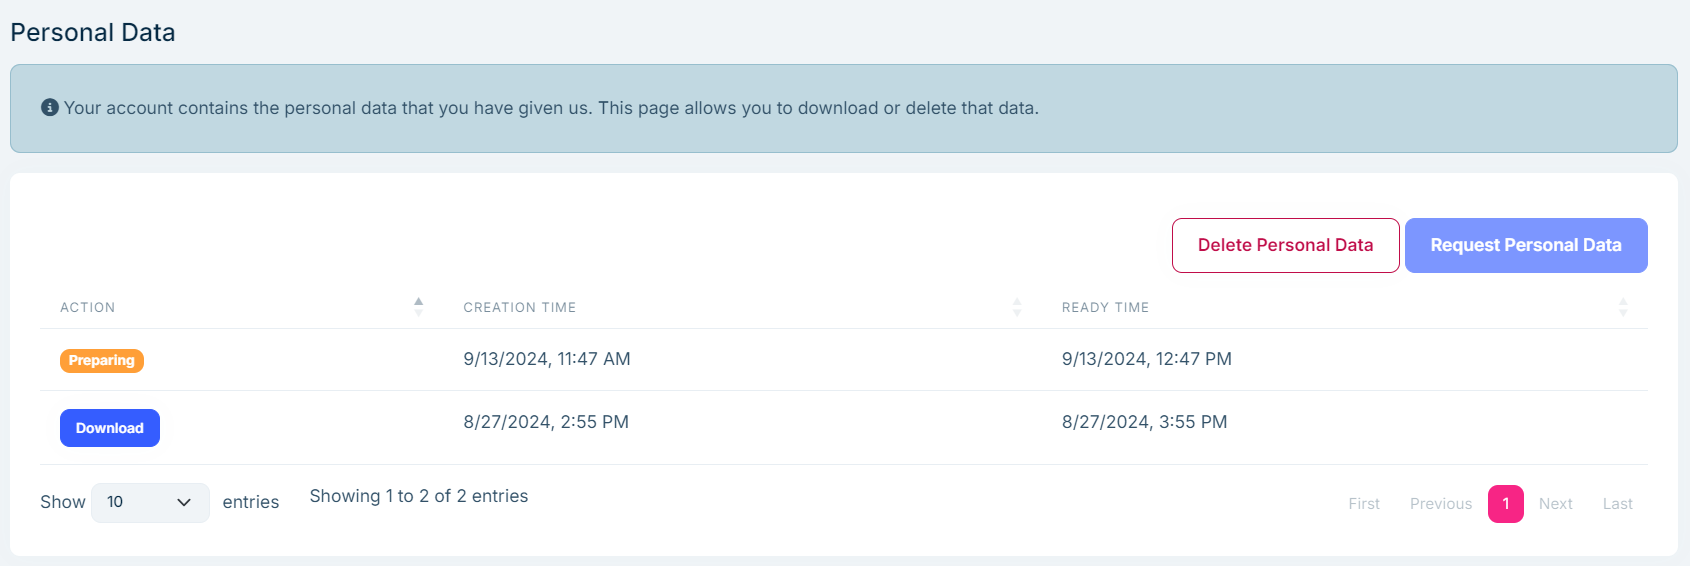Select page 1 in pagination
The width and height of the screenshot is (1690, 566).
coord(1505,504)
